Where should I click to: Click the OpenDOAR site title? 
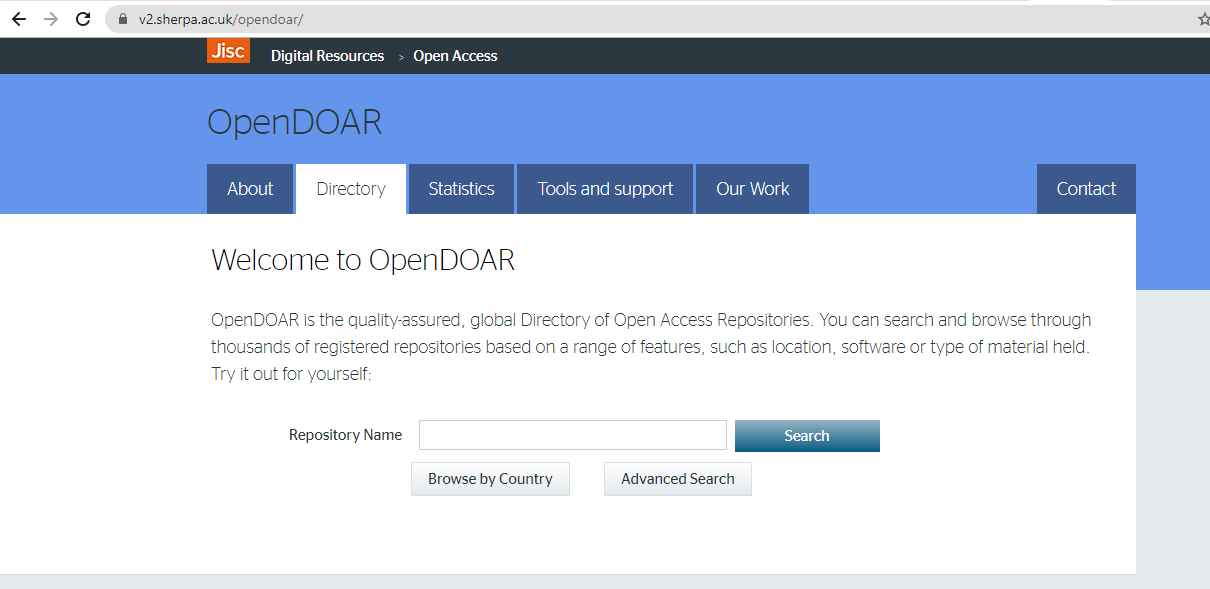[x=294, y=123]
